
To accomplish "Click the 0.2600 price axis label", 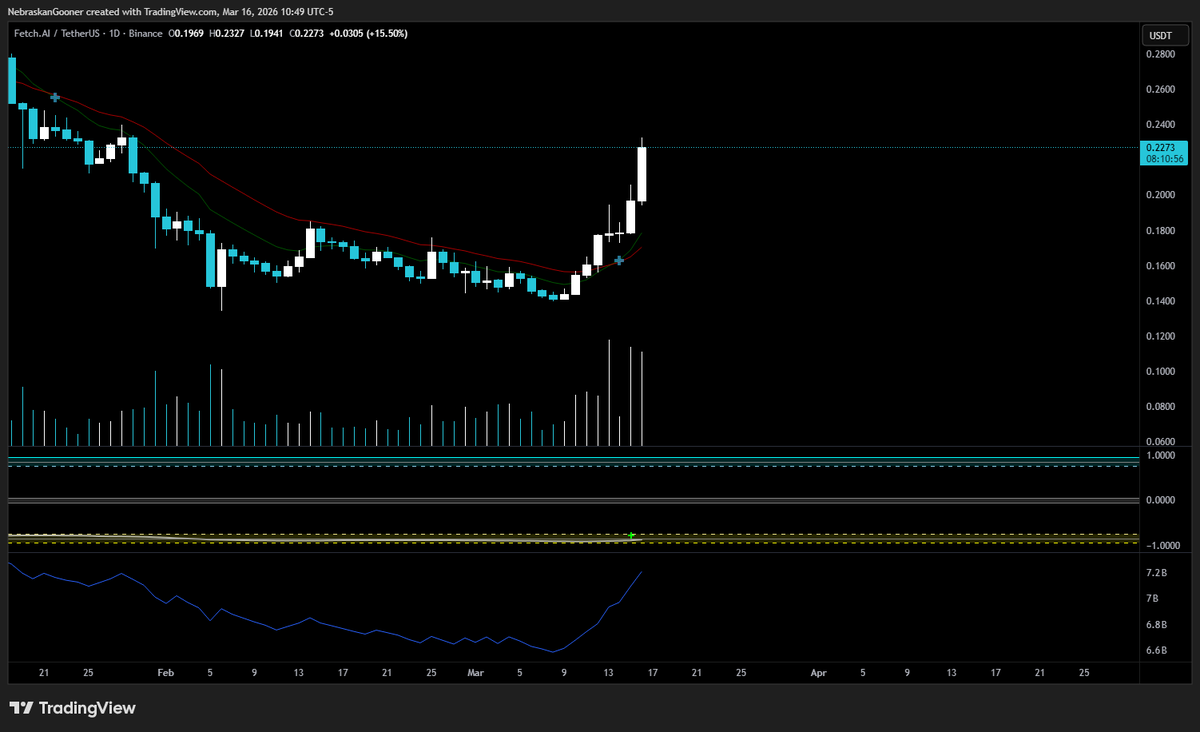I will pos(1160,90).
